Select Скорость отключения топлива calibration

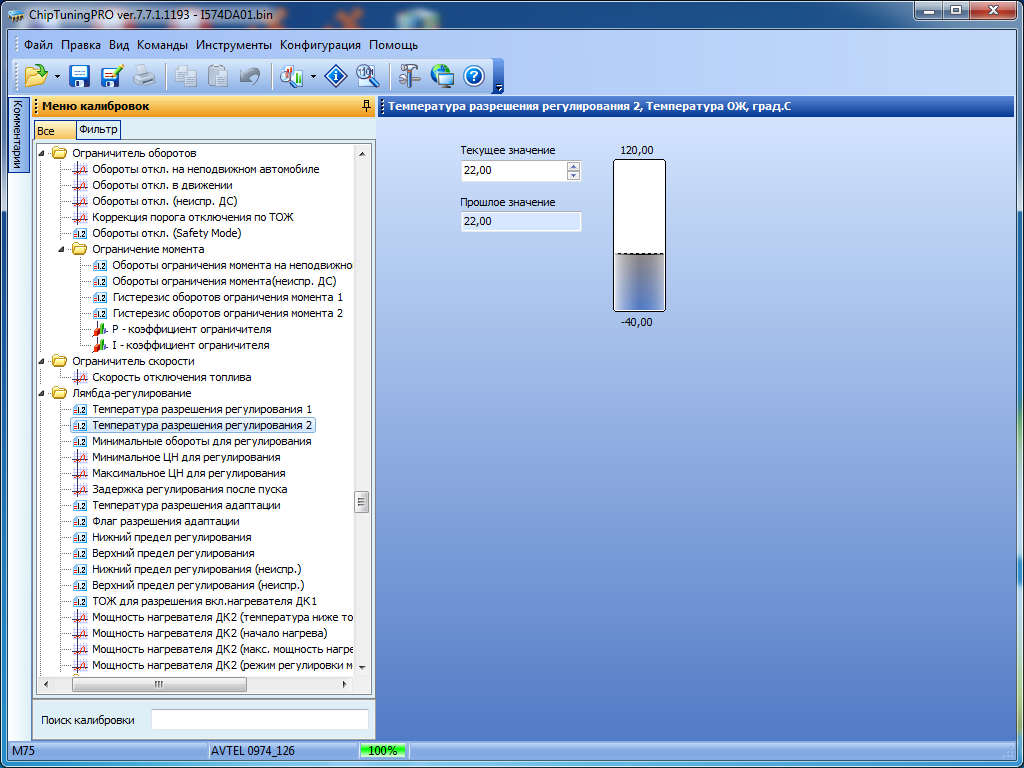tap(171, 377)
